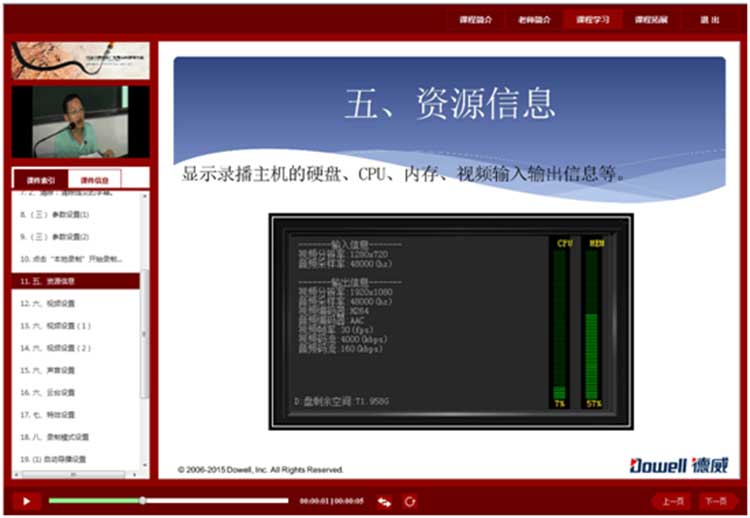Click the swap layout arrows icon
750x518 pixels.
384,501
